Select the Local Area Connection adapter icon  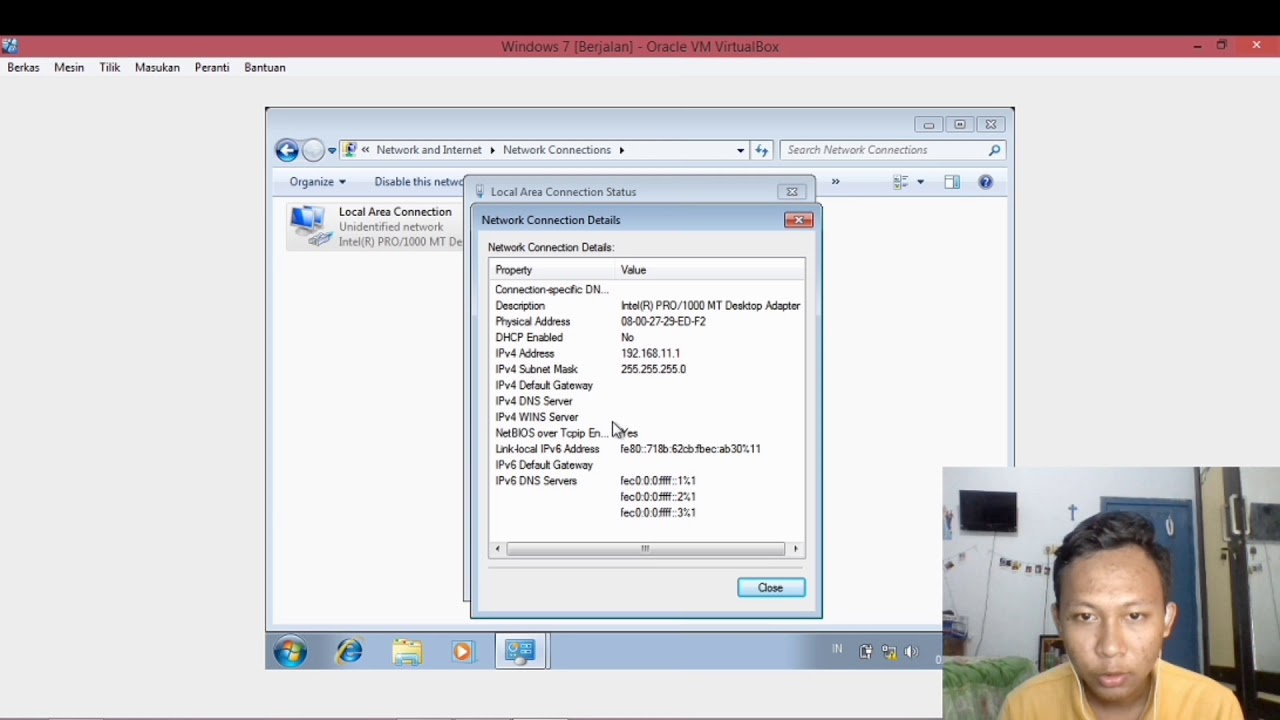[x=308, y=226]
